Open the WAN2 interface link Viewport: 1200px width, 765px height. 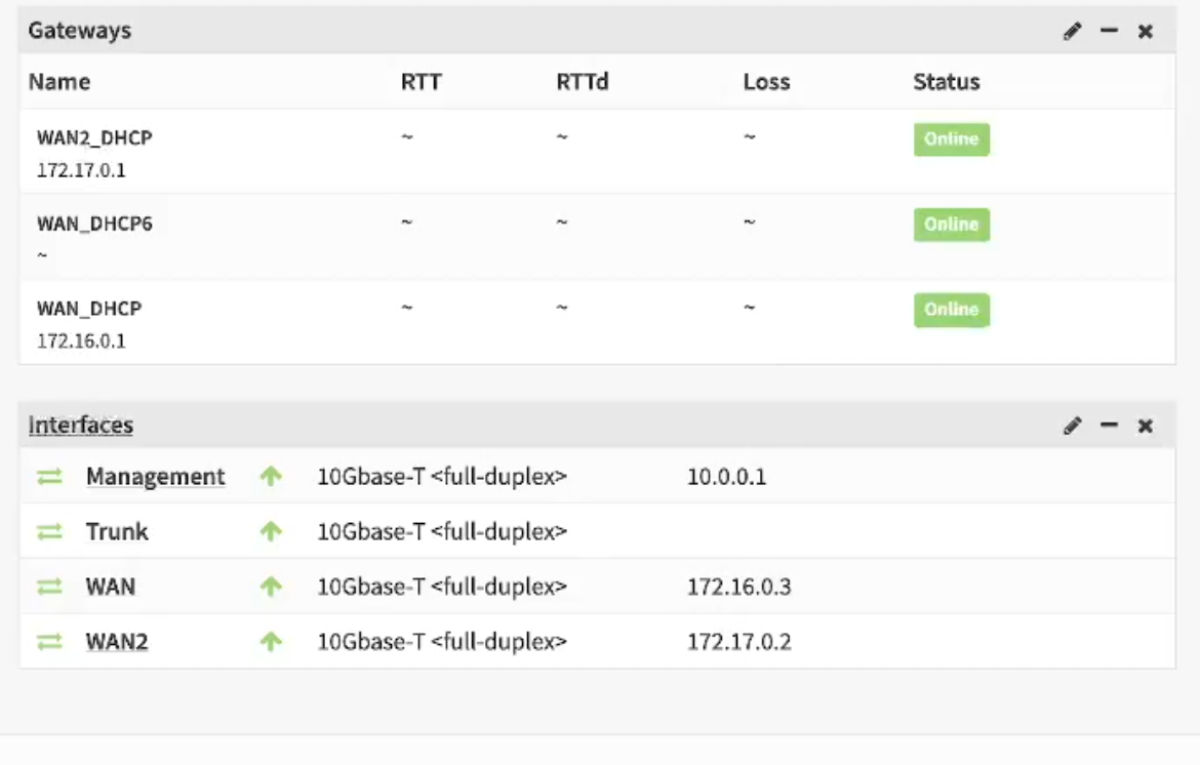[x=117, y=642]
